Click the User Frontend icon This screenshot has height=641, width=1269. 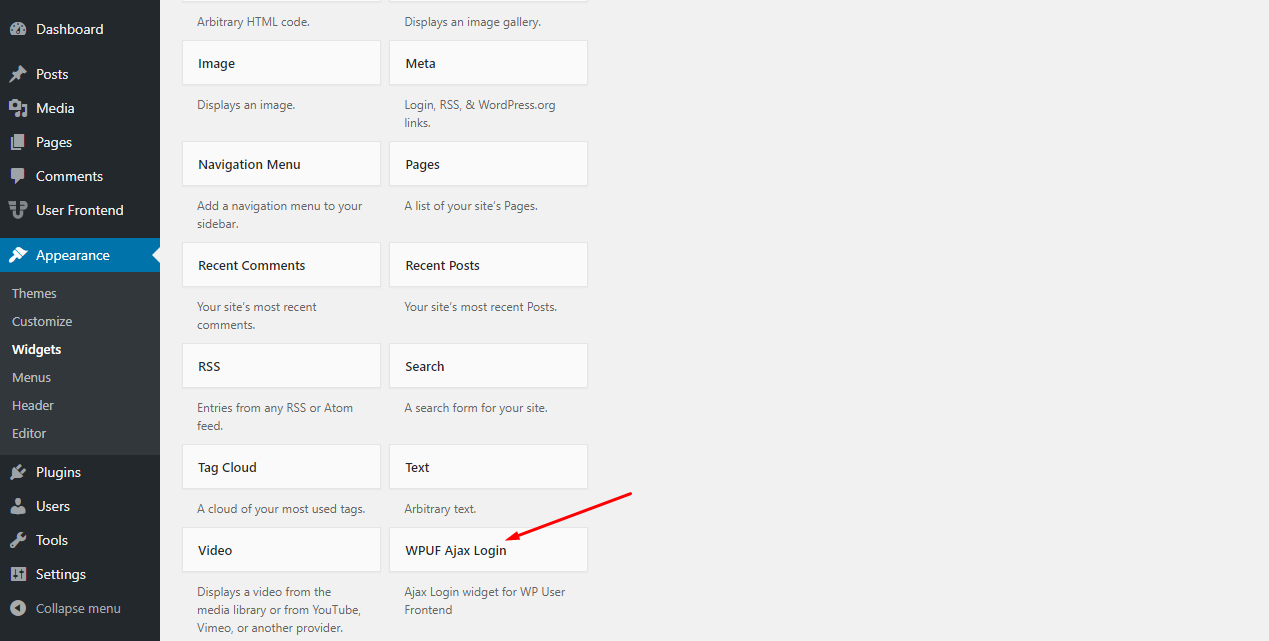[x=19, y=210]
